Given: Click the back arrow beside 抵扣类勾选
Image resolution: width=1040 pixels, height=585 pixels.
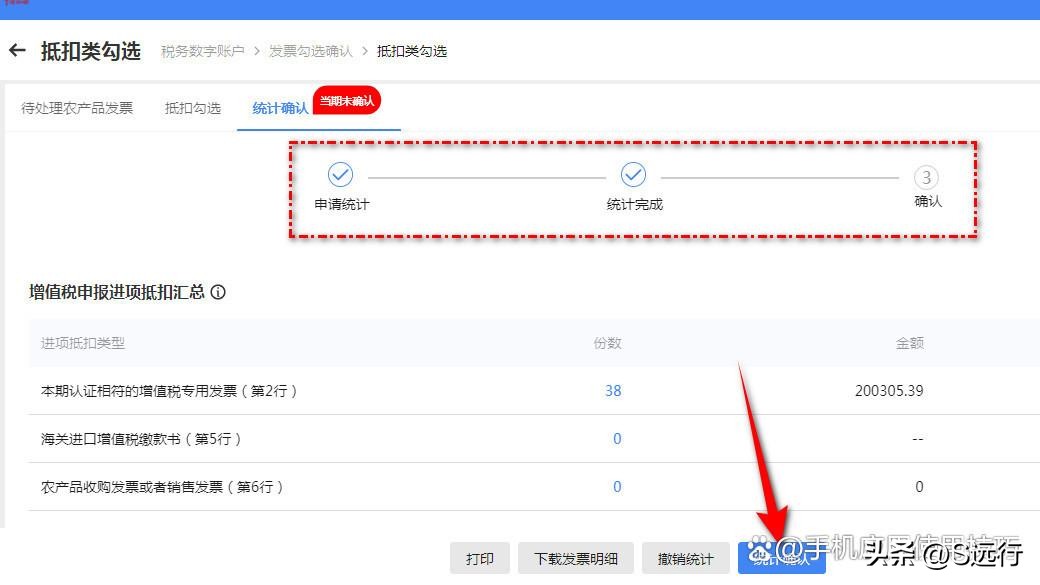Looking at the screenshot, I should click(x=18, y=50).
